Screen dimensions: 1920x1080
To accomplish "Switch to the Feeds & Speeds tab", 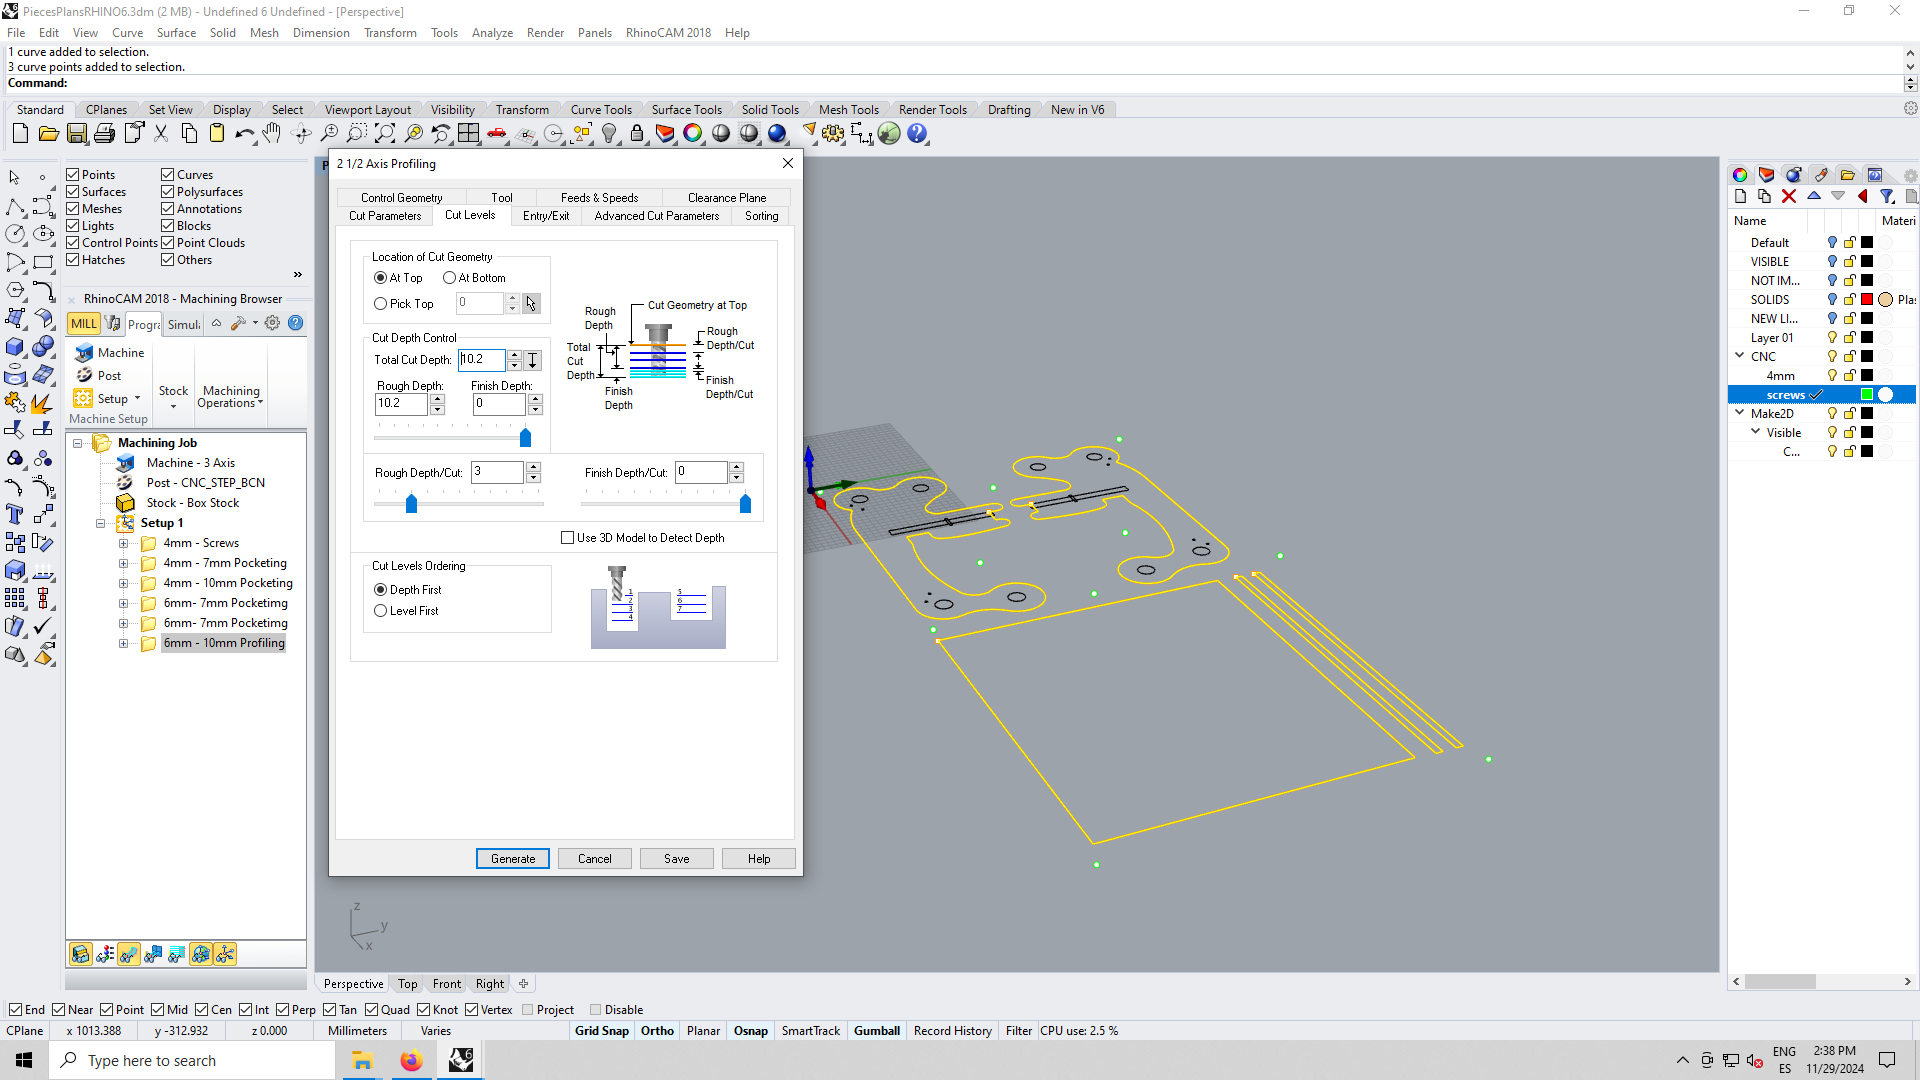I will point(599,198).
